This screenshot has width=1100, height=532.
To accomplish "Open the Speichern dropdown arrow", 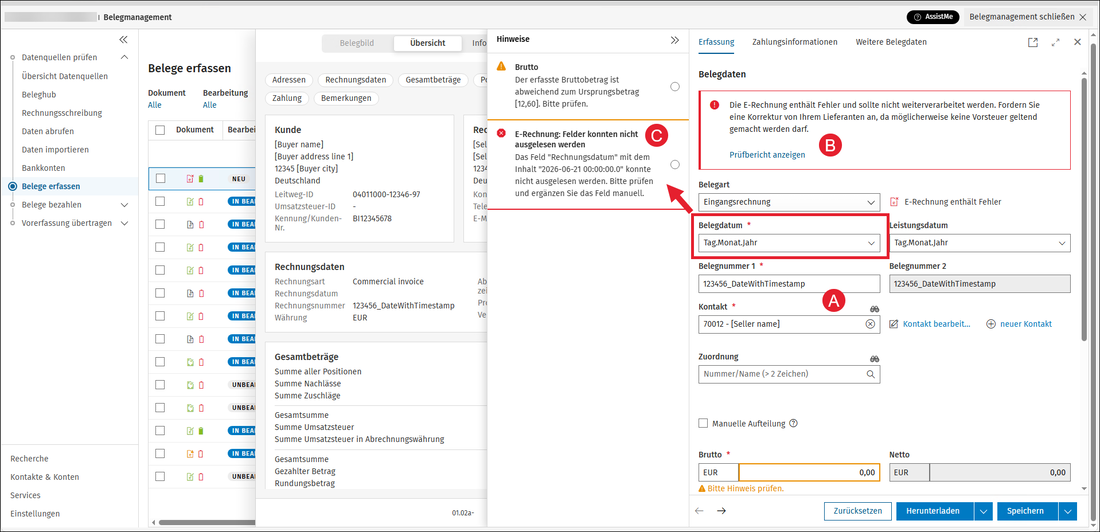I will coord(1068,511).
